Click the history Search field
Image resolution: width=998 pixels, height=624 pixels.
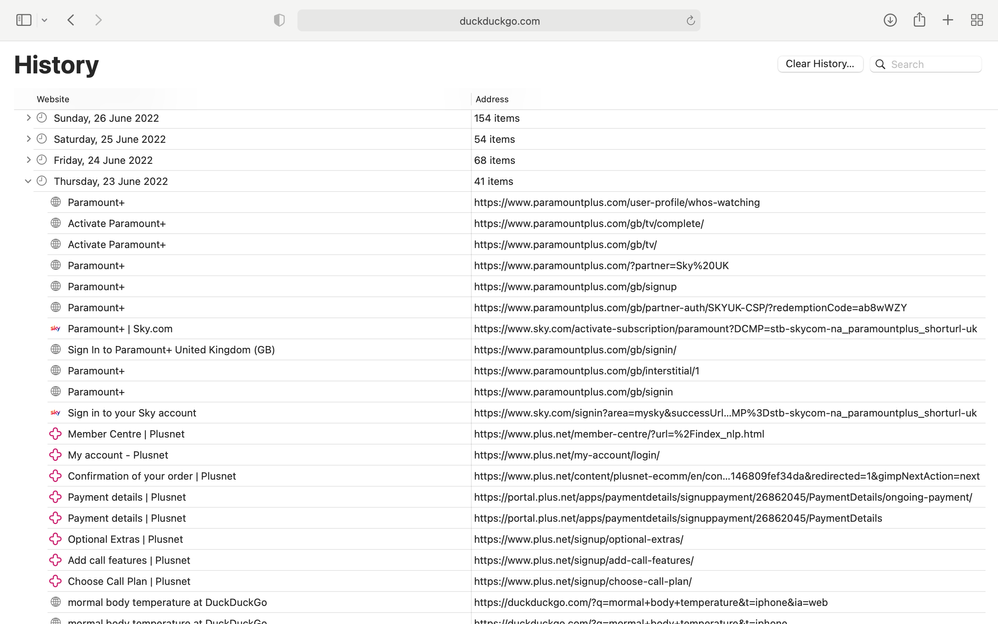coord(930,63)
